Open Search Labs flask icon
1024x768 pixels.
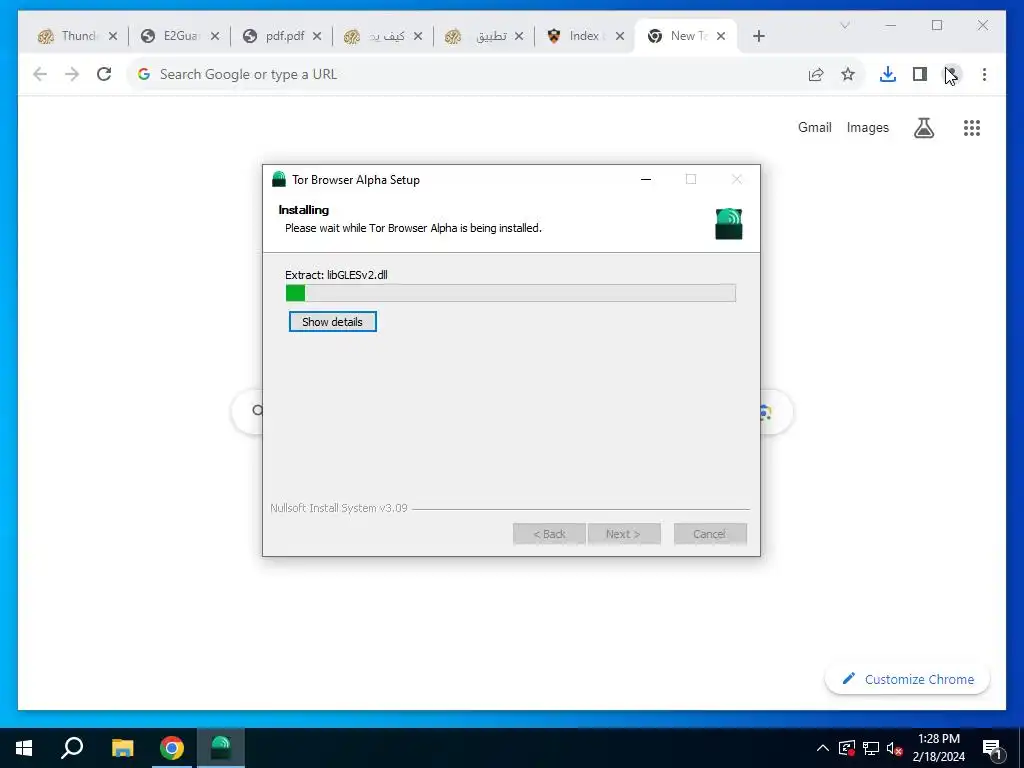tap(923, 128)
